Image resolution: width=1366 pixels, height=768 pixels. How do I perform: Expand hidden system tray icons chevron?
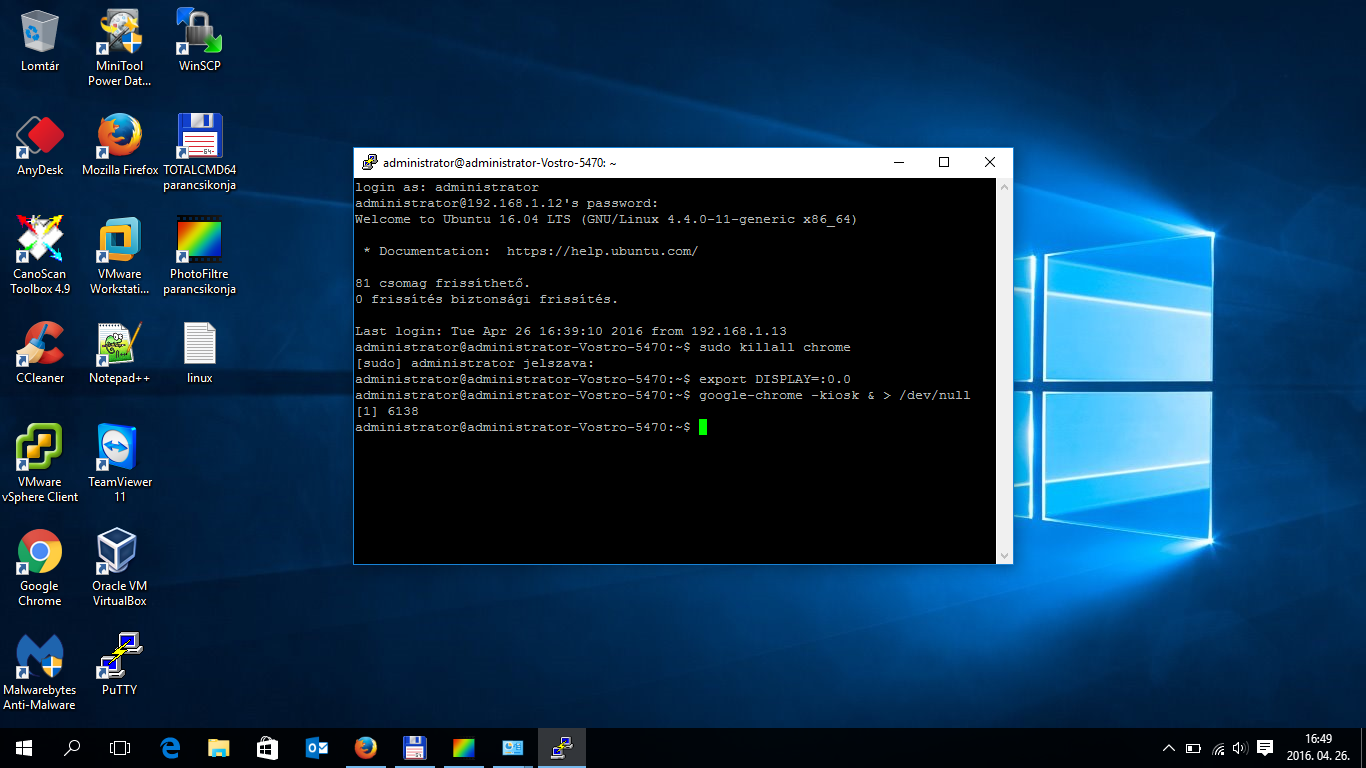click(x=1168, y=748)
